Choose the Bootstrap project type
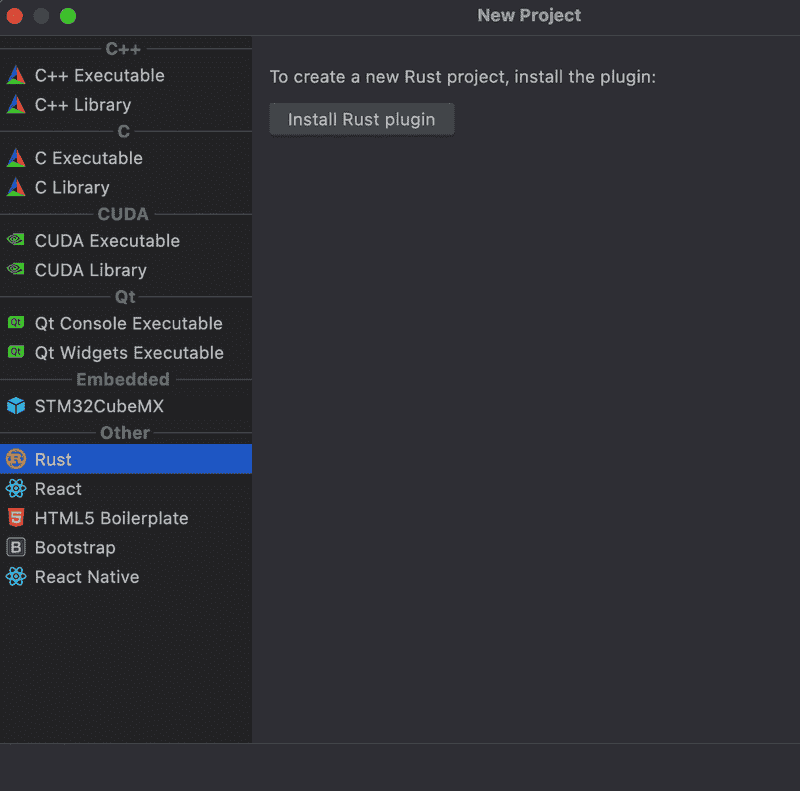Viewport: 800px width, 791px height. pyautogui.click(x=126, y=548)
